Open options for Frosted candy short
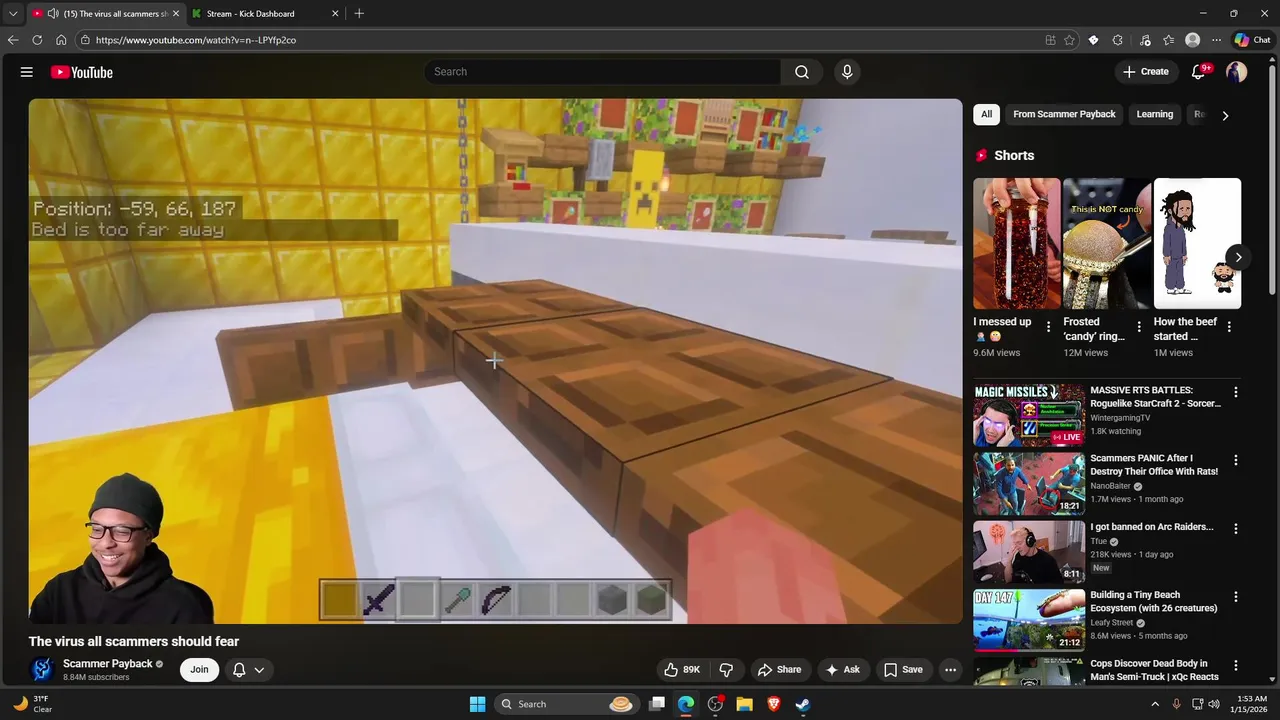 (x=1139, y=327)
